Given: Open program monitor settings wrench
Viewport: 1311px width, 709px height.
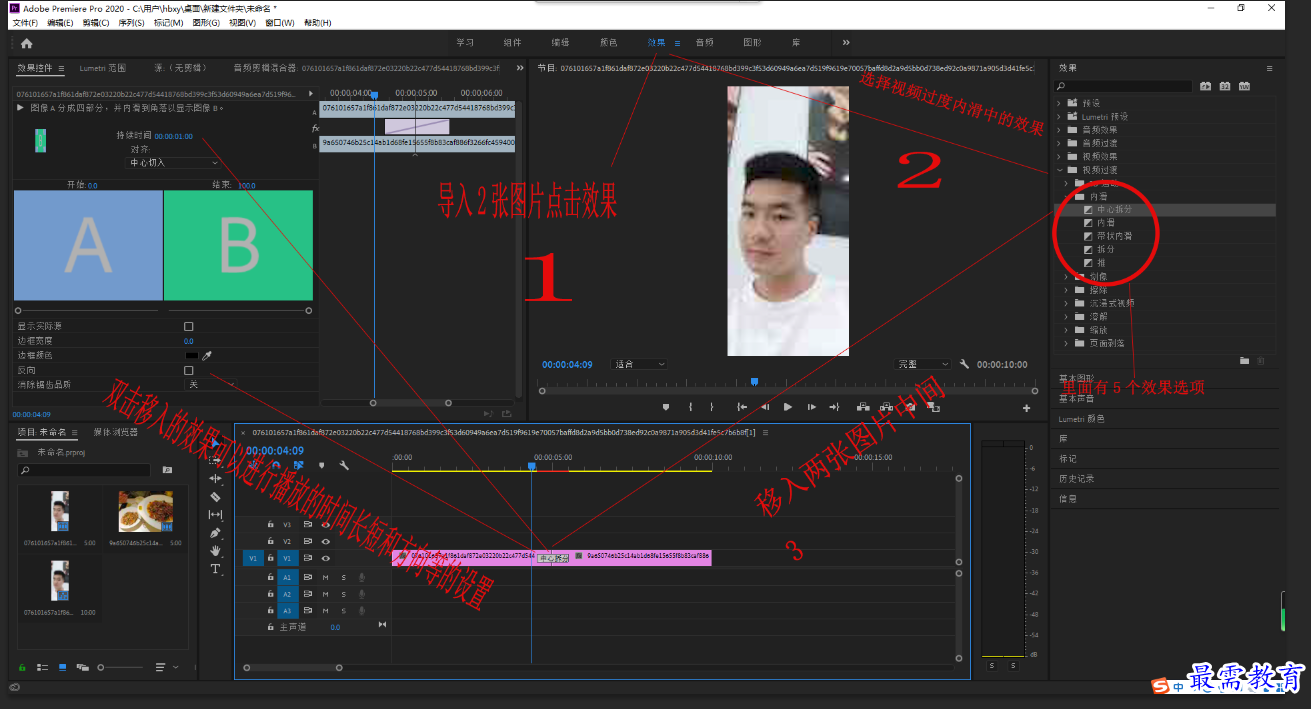Looking at the screenshot, I should 964,365.
